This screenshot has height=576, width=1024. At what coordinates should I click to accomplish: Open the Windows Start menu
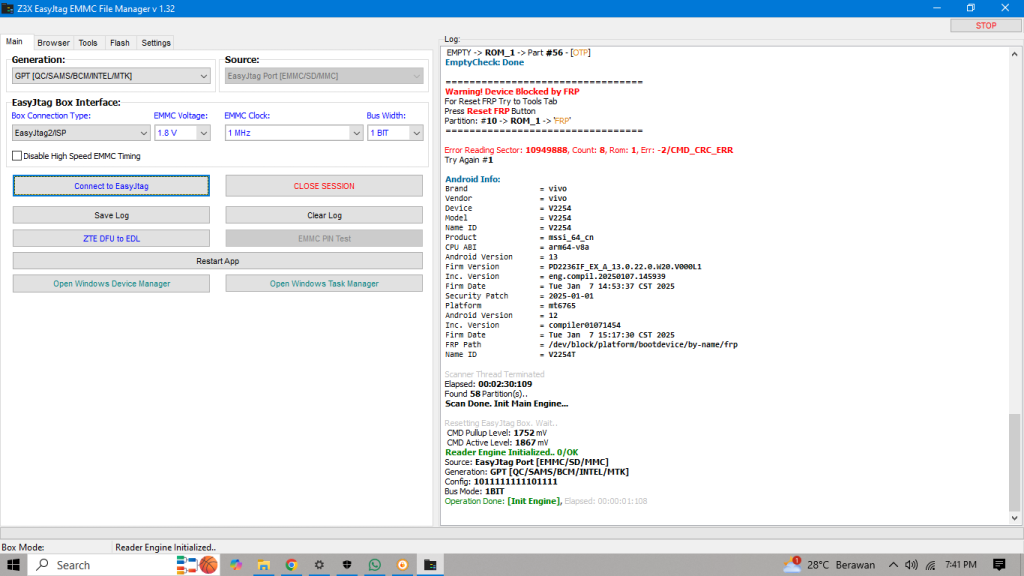point(13,565)
